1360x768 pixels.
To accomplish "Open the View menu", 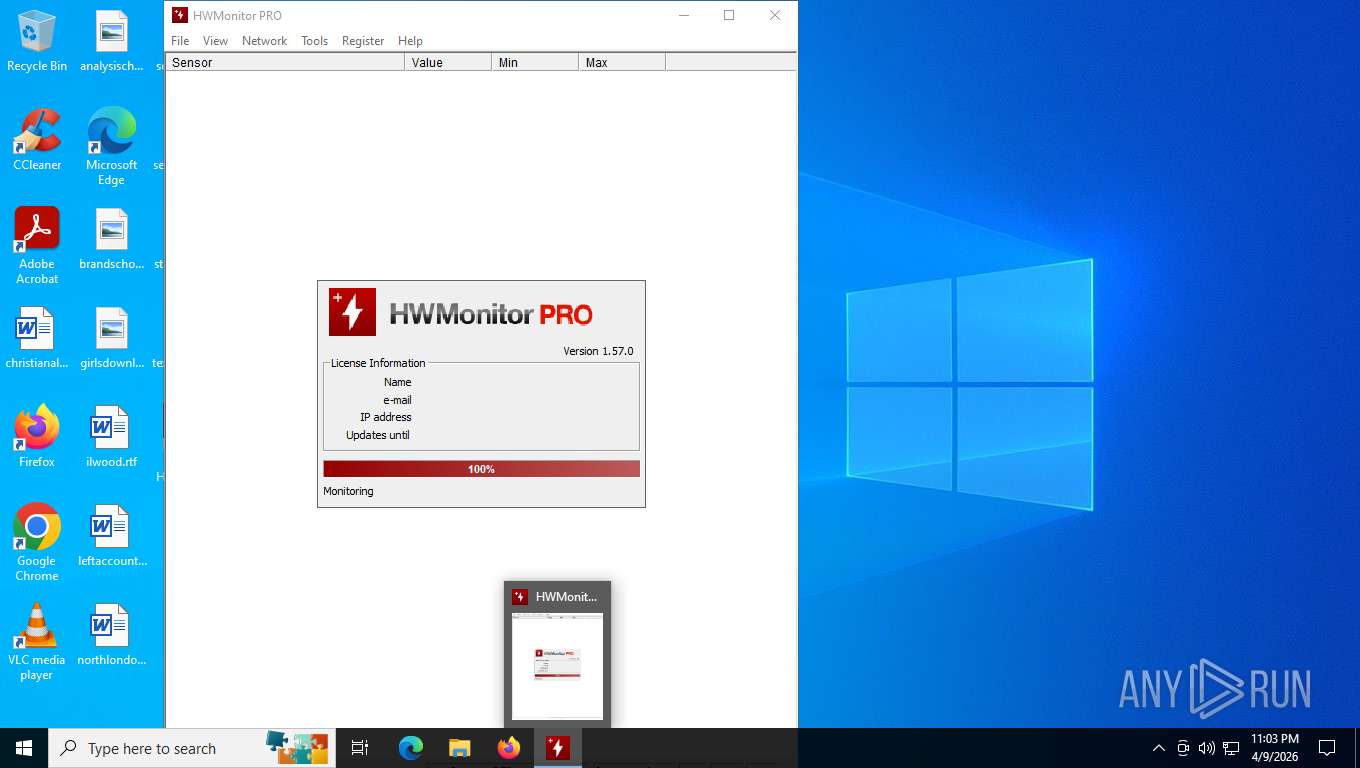I will 215,41.
